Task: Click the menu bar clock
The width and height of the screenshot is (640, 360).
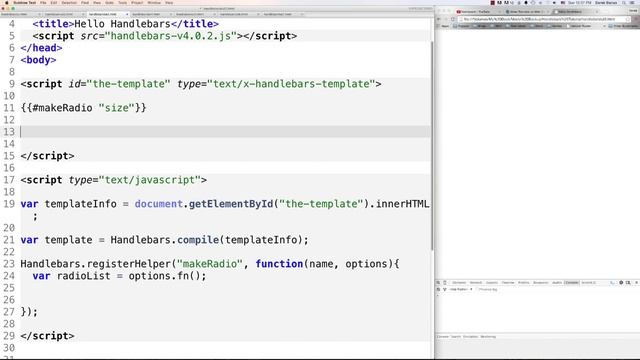Action: click(x=579, y=3)
